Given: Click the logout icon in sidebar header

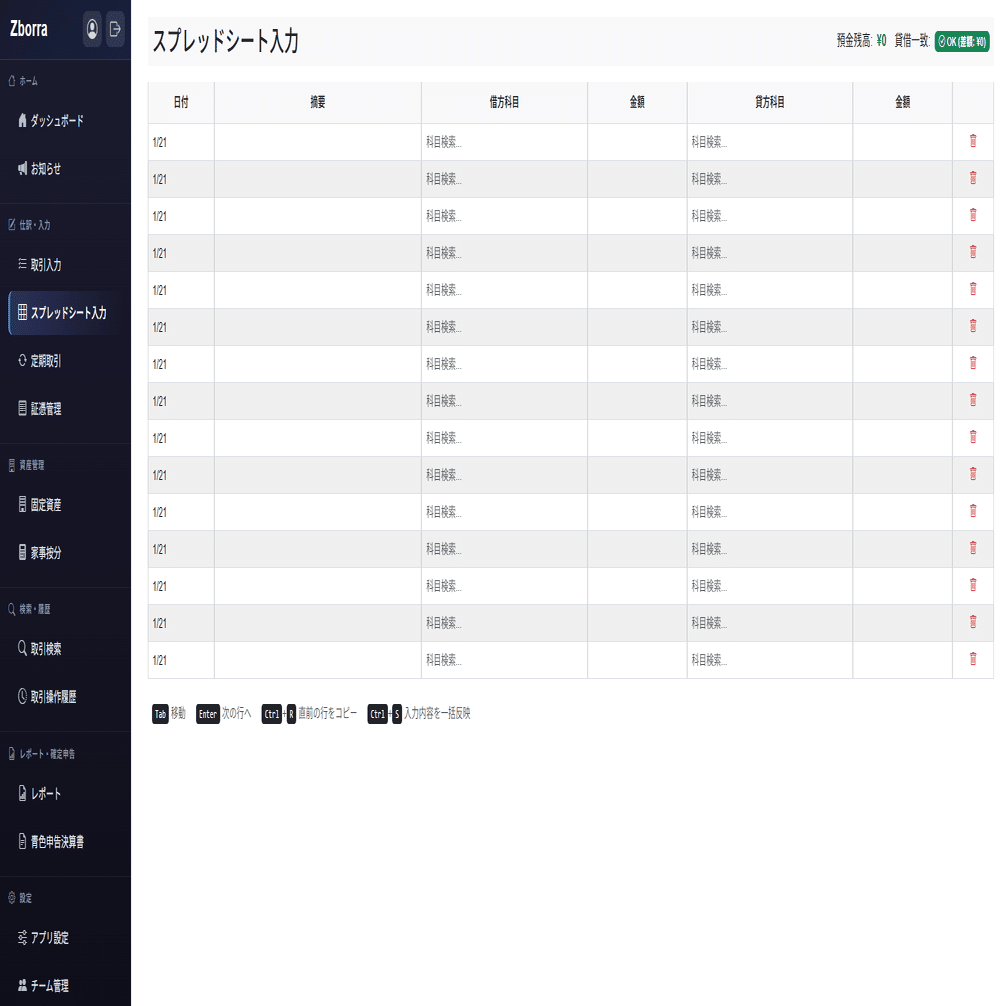Looking at the screenshot, I should click(115, 29).
